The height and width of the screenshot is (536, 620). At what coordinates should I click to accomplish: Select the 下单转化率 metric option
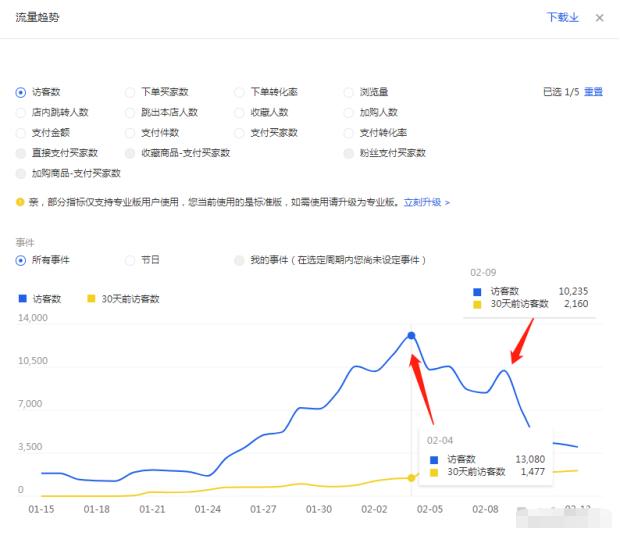click(x=239, y=92)
